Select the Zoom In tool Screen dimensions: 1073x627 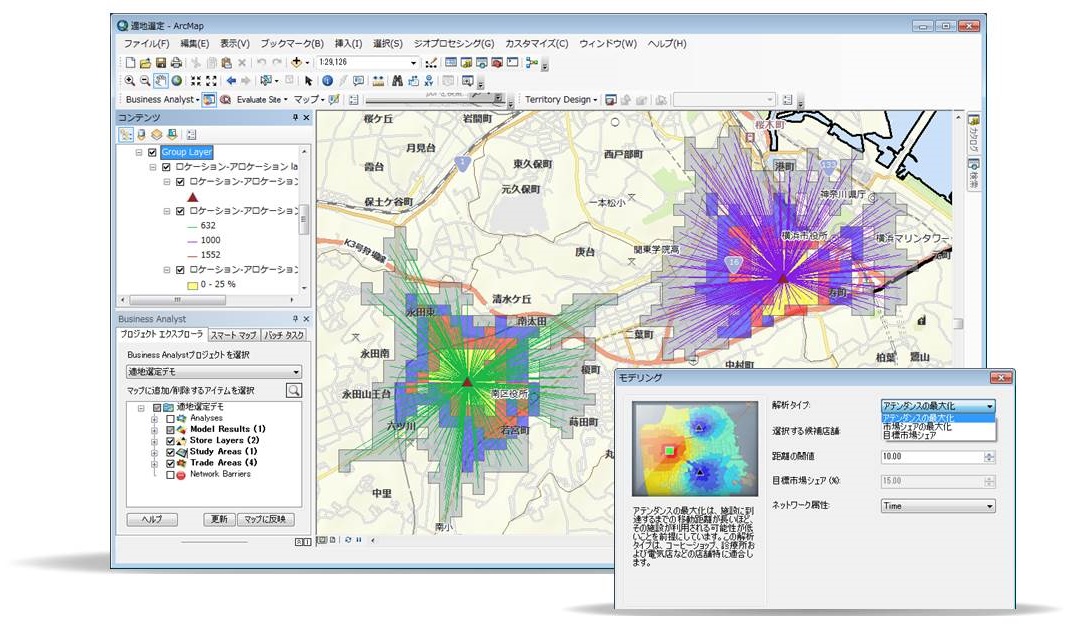(130, 81)
